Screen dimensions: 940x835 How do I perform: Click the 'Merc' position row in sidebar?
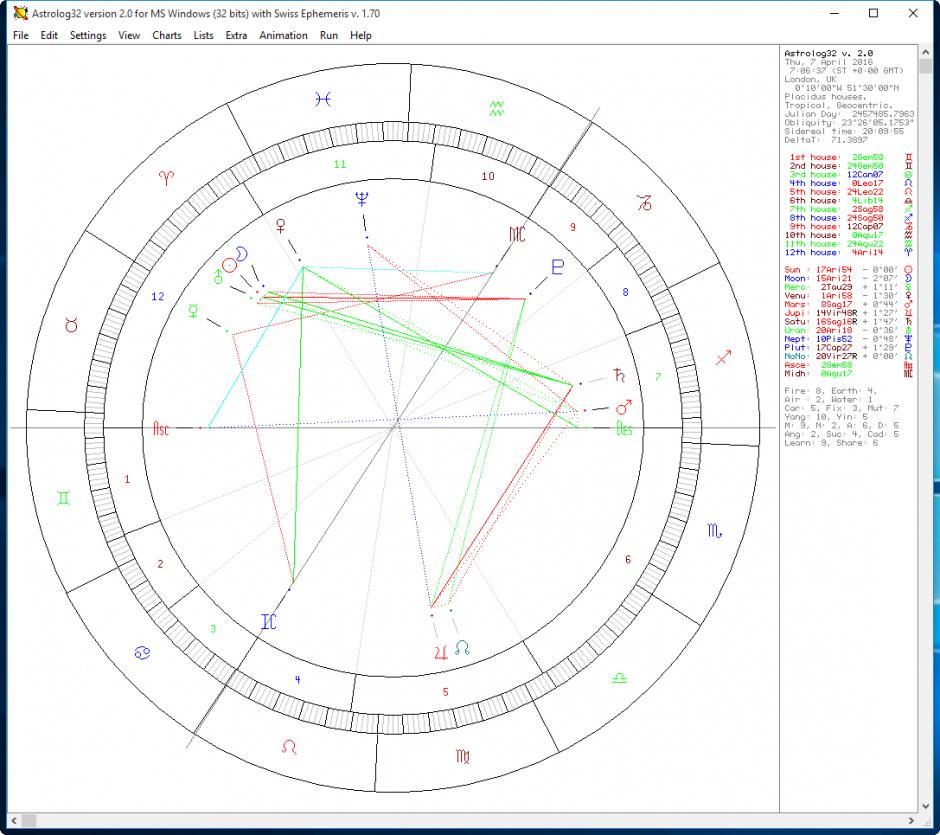click(849, 287)
